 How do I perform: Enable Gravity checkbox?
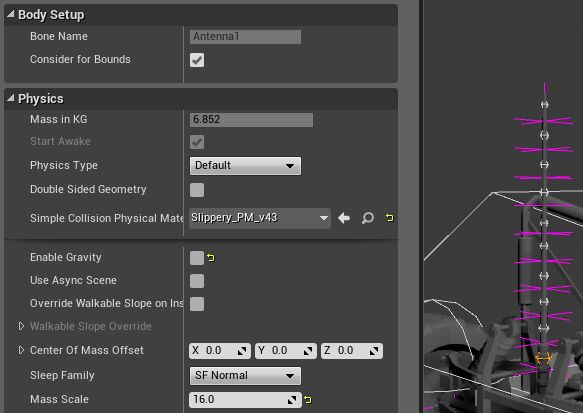(197, 258)
